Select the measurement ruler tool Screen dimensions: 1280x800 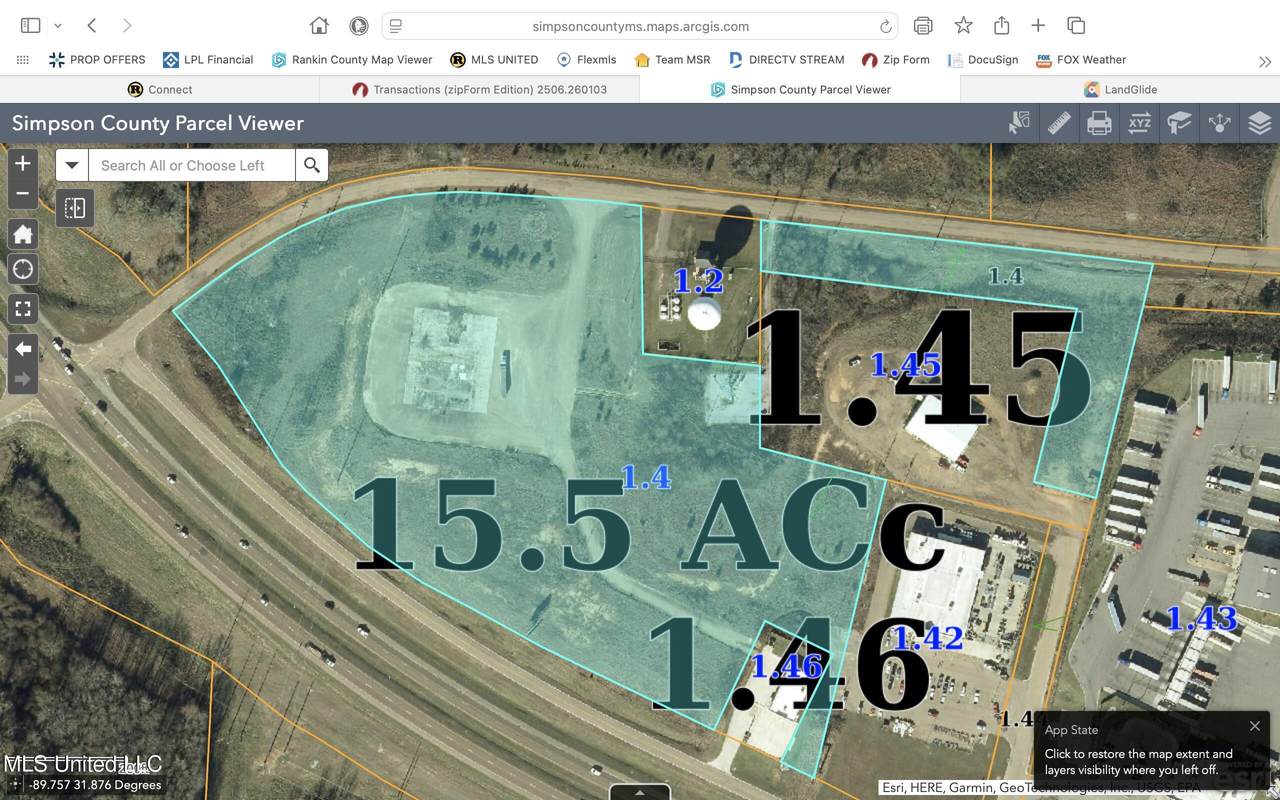[x=1059, y=123]
